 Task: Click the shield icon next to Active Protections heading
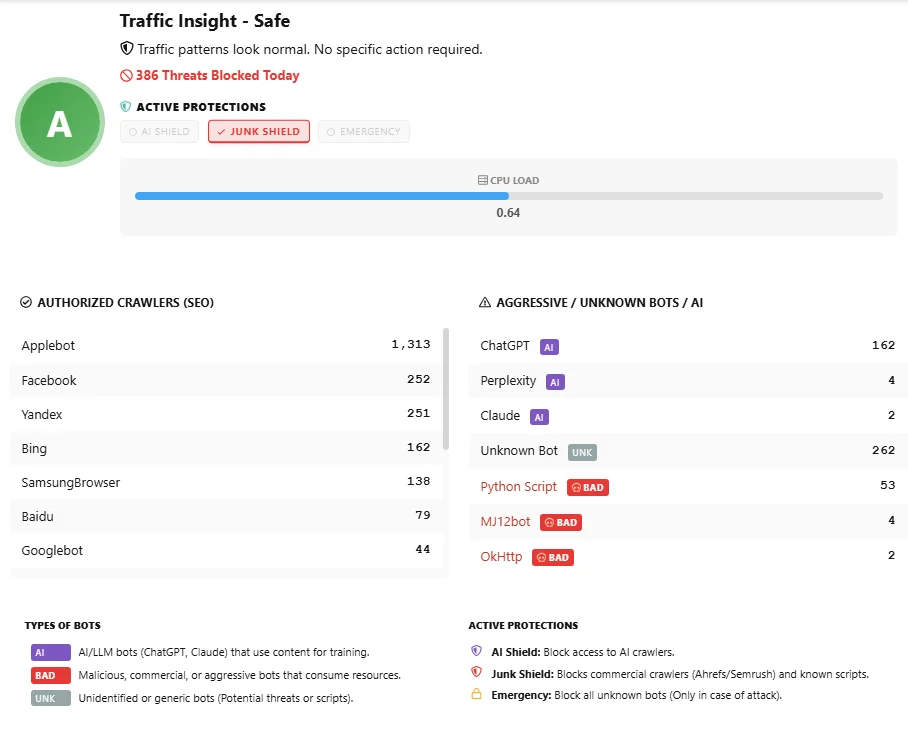click(x=126, y=106)
